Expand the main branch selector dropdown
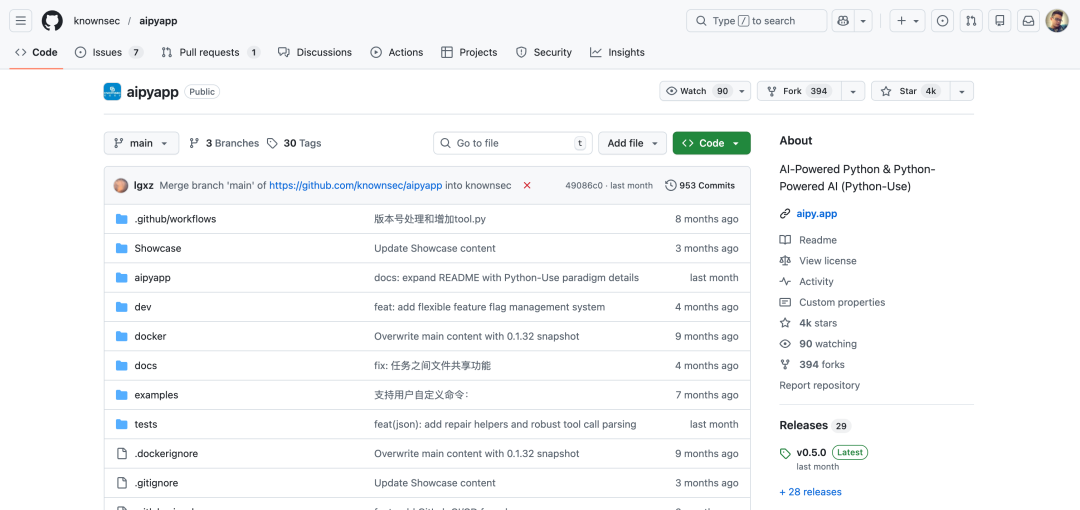The width and height of the screenshot is (1080, 510). pos(141,143)
